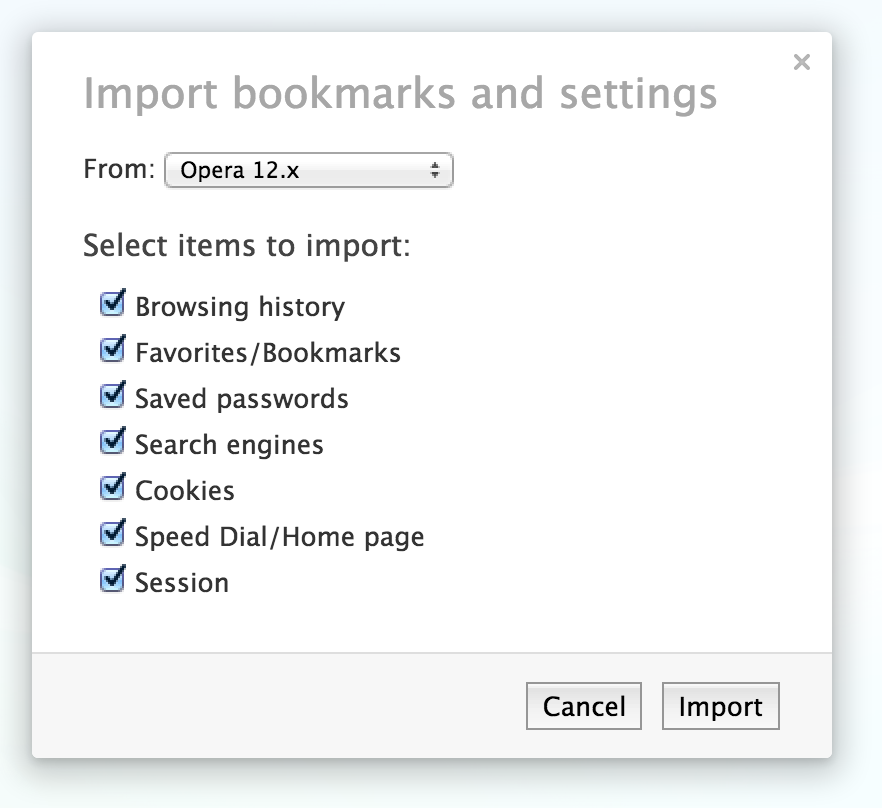Click the 'Cookies' label text
The width and height of the screenshot is (882, 808).
point(185,491)
